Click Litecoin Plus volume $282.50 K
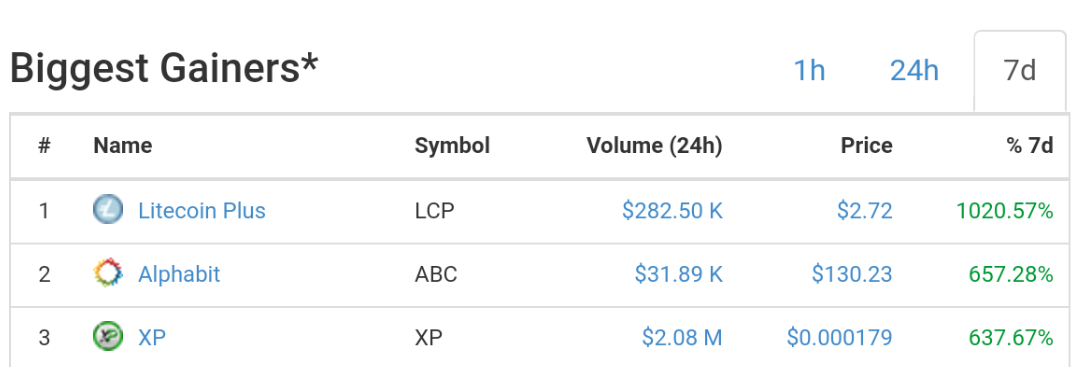This screenshot has width=1082, height=367. point(672,210)
